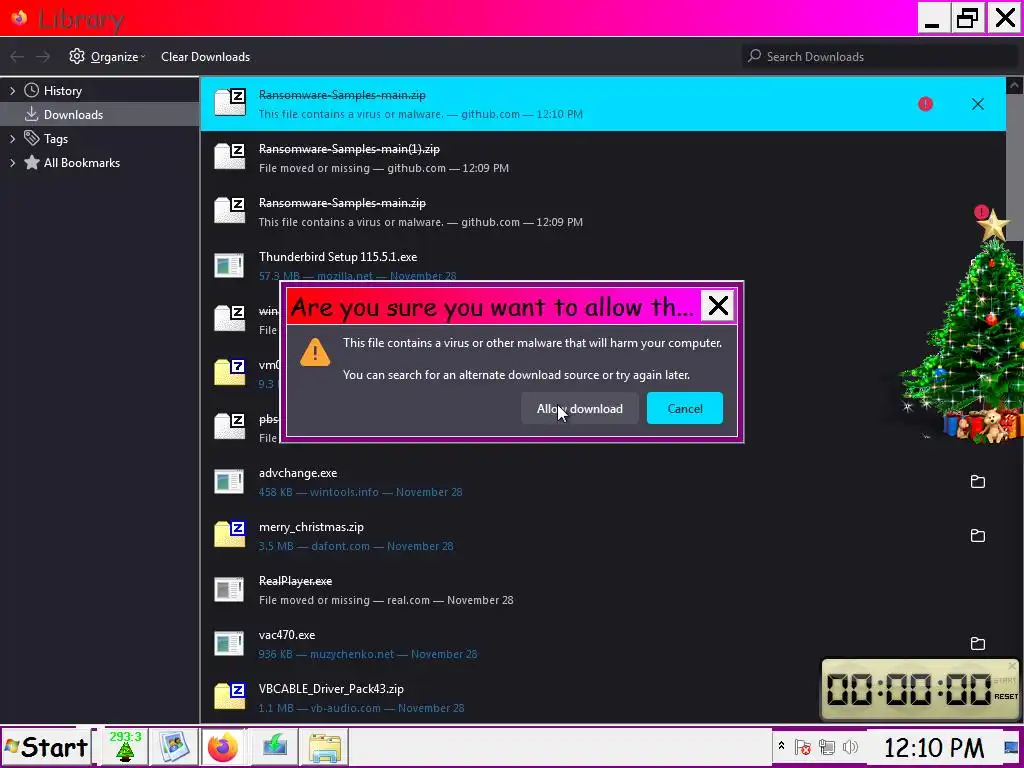Click Clear Downloads
Screen dimensions: 1024x768
pyautogui.click(x=205, y=57)
